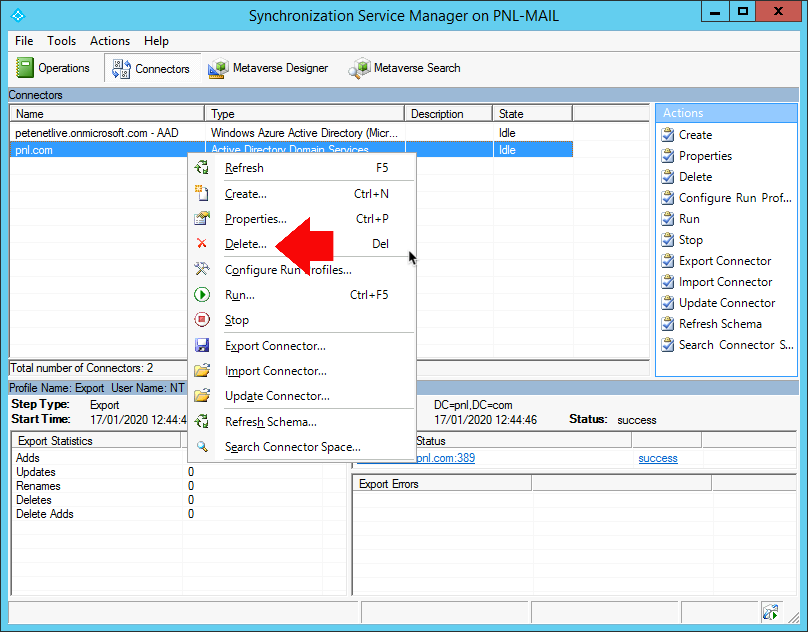Screen dimensions: 808x632
Task: Click the status bar icon at bottom right
Action: coord(771,612)
